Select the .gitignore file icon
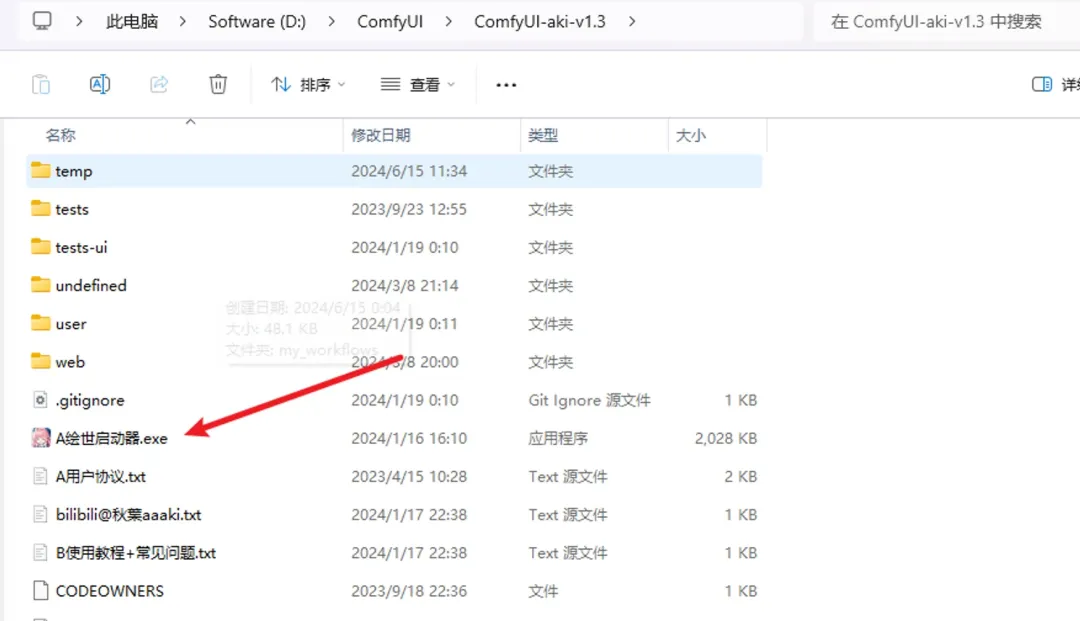This screenshot has height=621, width=1080. (40, 400)
